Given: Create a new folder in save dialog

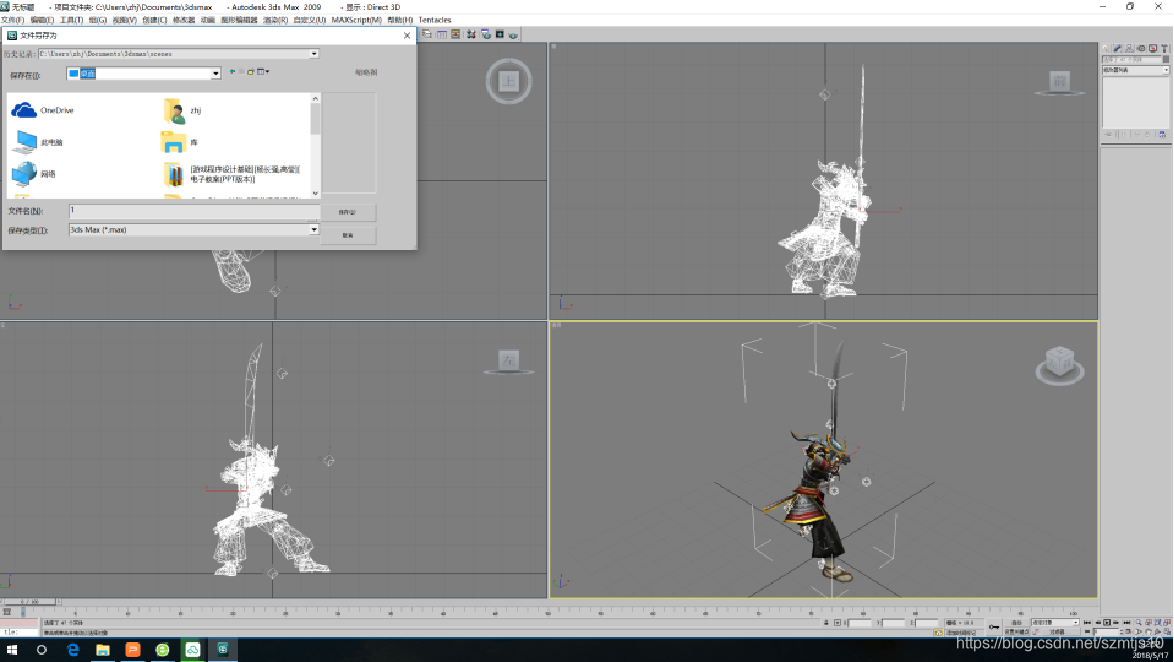Looking at the screenshot, I should pyautogui.click(x=251, y=72).
